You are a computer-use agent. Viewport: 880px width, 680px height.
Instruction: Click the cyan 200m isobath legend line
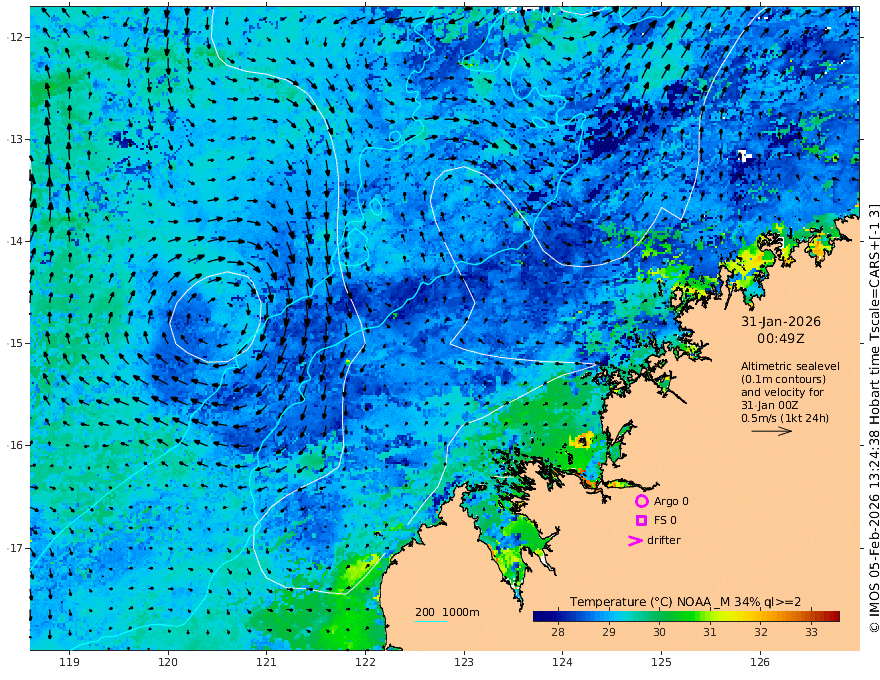point(431,621)
